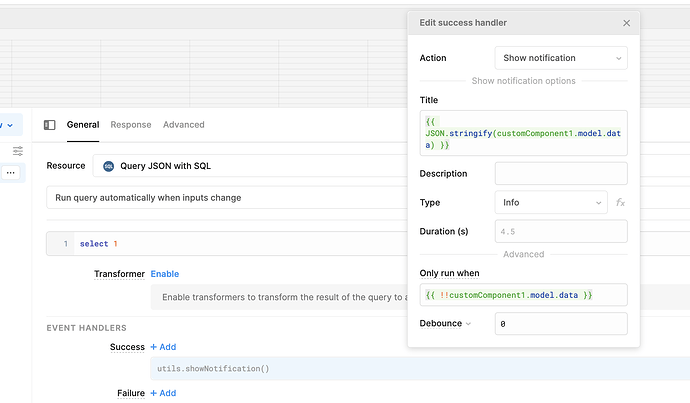
Task: Add a Failure event handler
Action: point(163,393)
